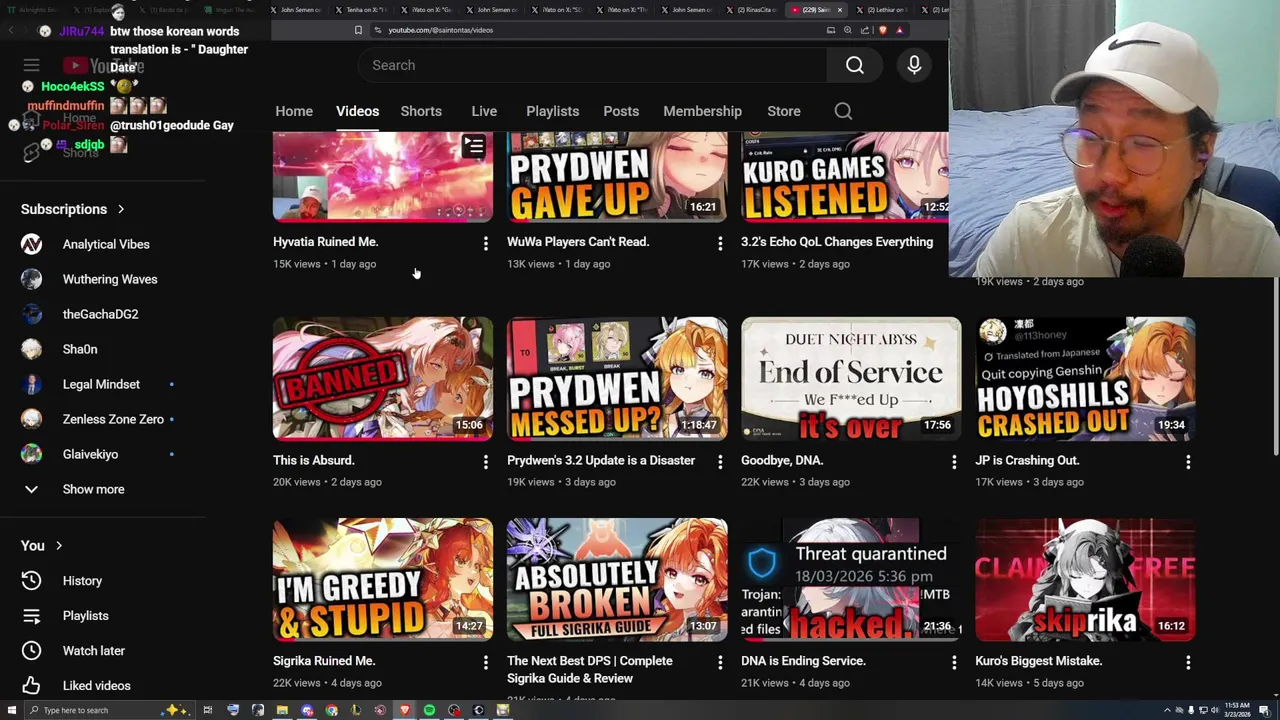The image size is (1280, 720).
Task: Open the channel Playlists tab
Action: pos(553,111)
